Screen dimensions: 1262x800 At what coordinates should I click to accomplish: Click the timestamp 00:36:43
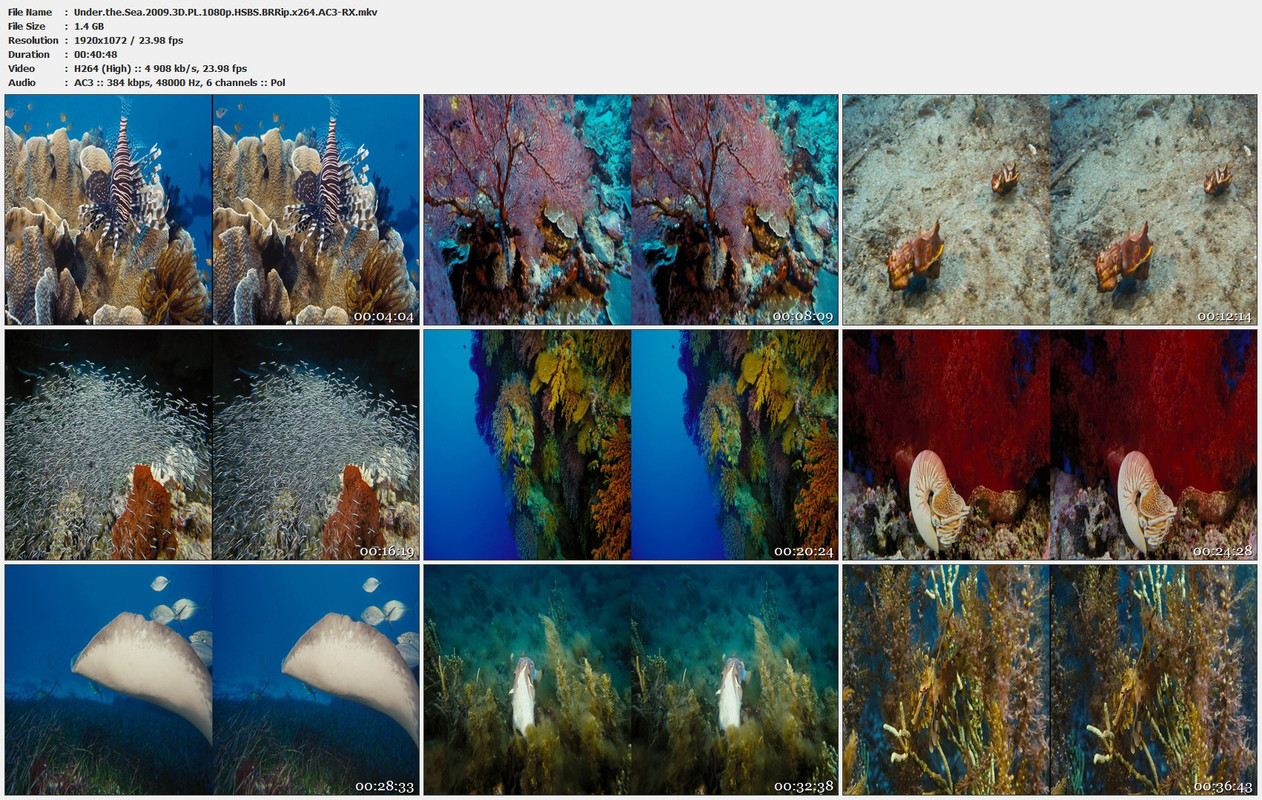(1222, 786)
